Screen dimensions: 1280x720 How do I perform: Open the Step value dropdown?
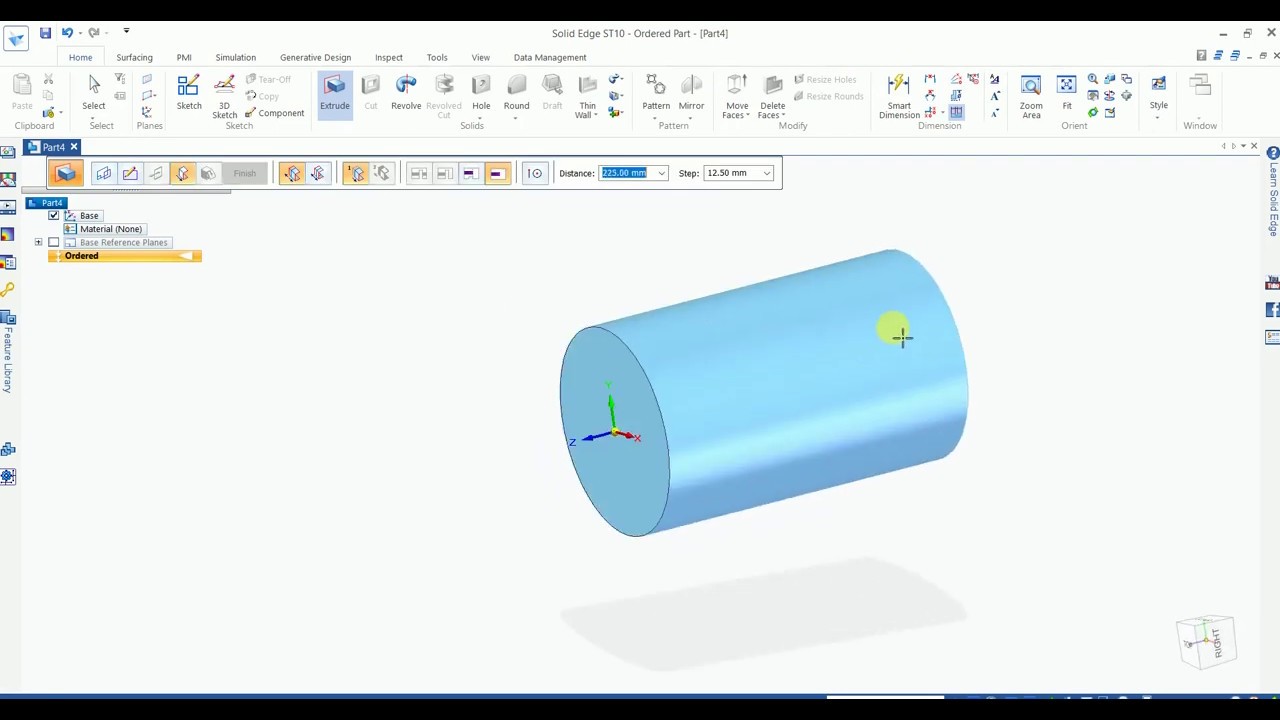767,174
